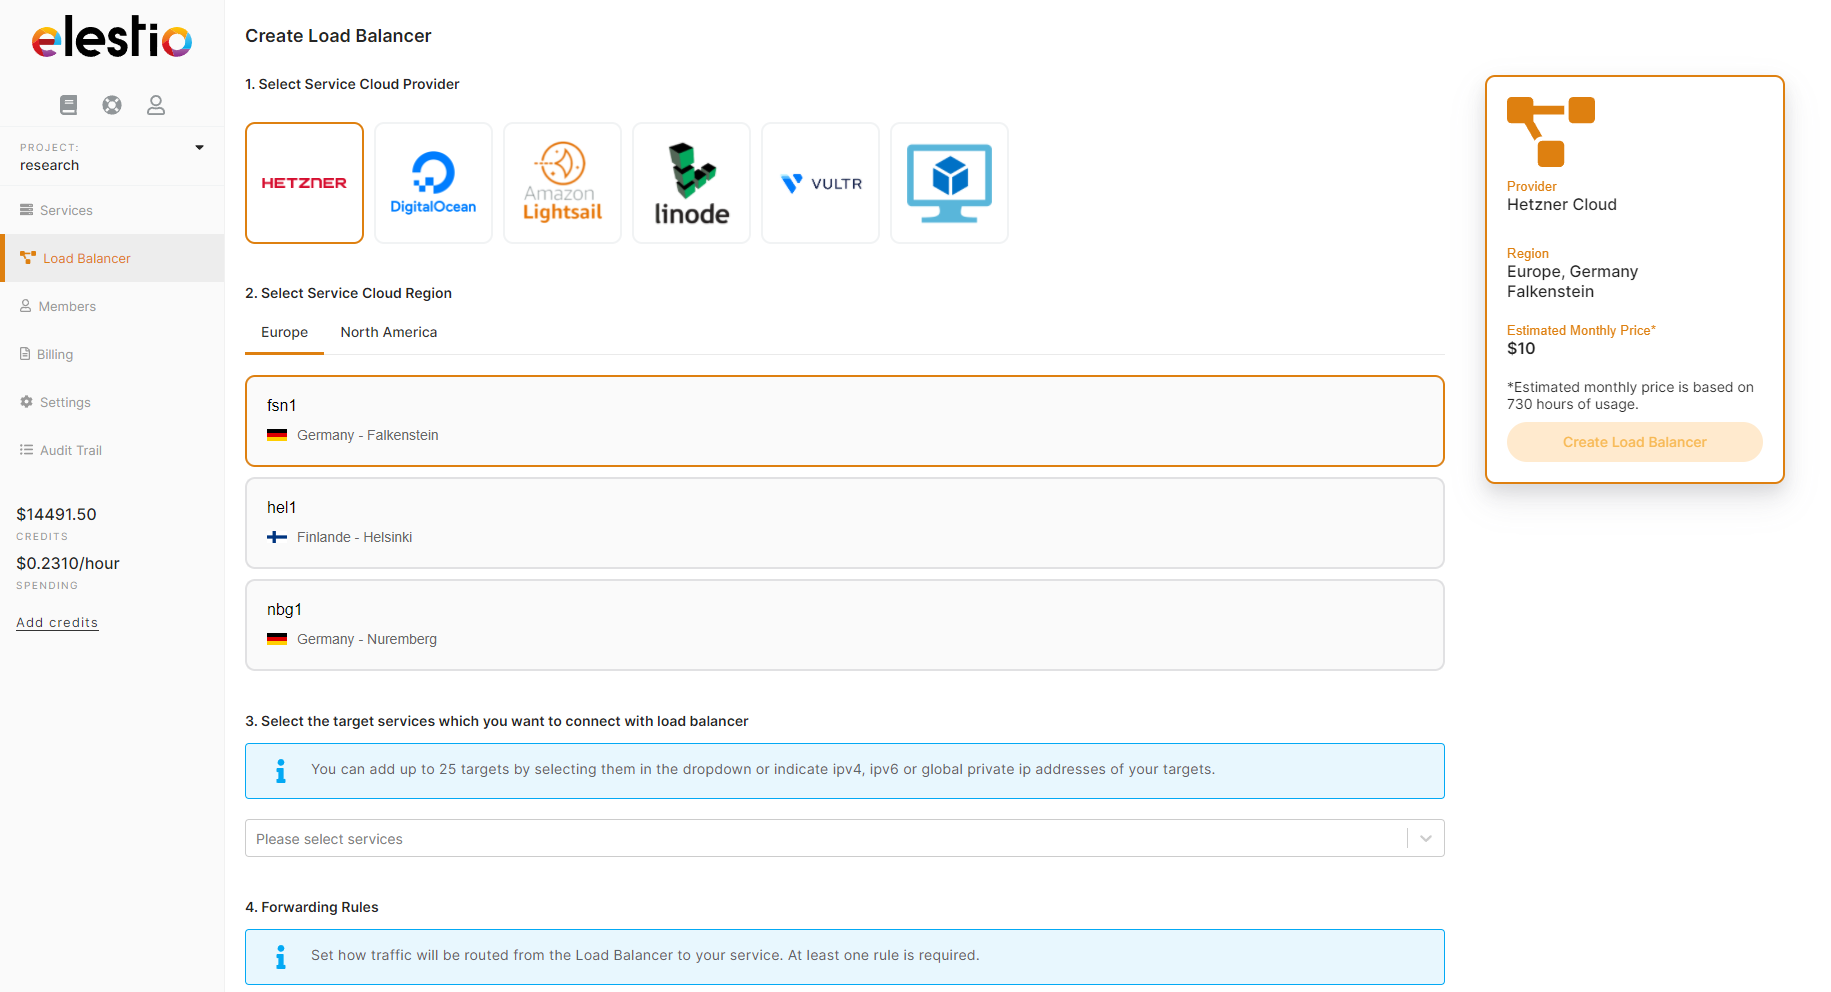Choose DigitalOcean provider card
1831x992 pixels.
click(x=433, y=183)
